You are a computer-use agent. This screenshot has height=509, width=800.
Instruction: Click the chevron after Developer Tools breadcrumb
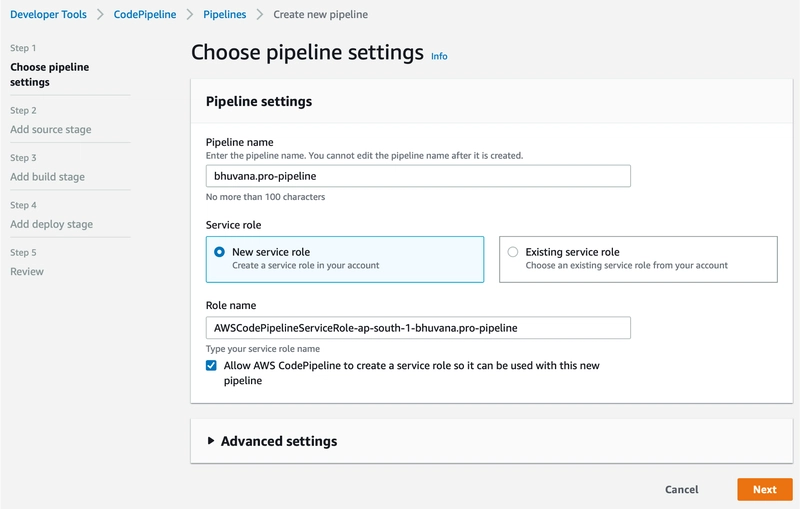(x=100, y=15)
